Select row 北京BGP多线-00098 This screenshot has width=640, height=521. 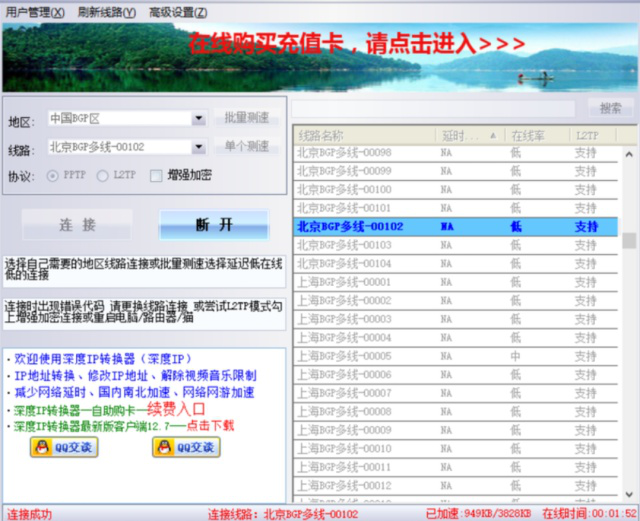point(456,153)
